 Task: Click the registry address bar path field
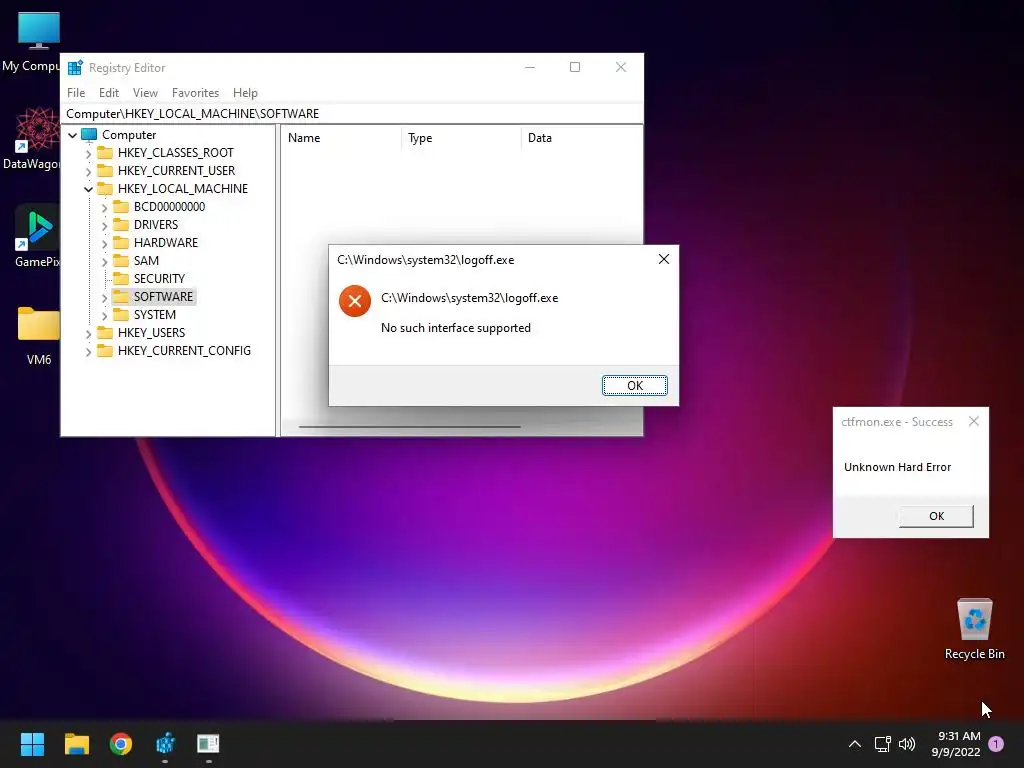[351, 114]
